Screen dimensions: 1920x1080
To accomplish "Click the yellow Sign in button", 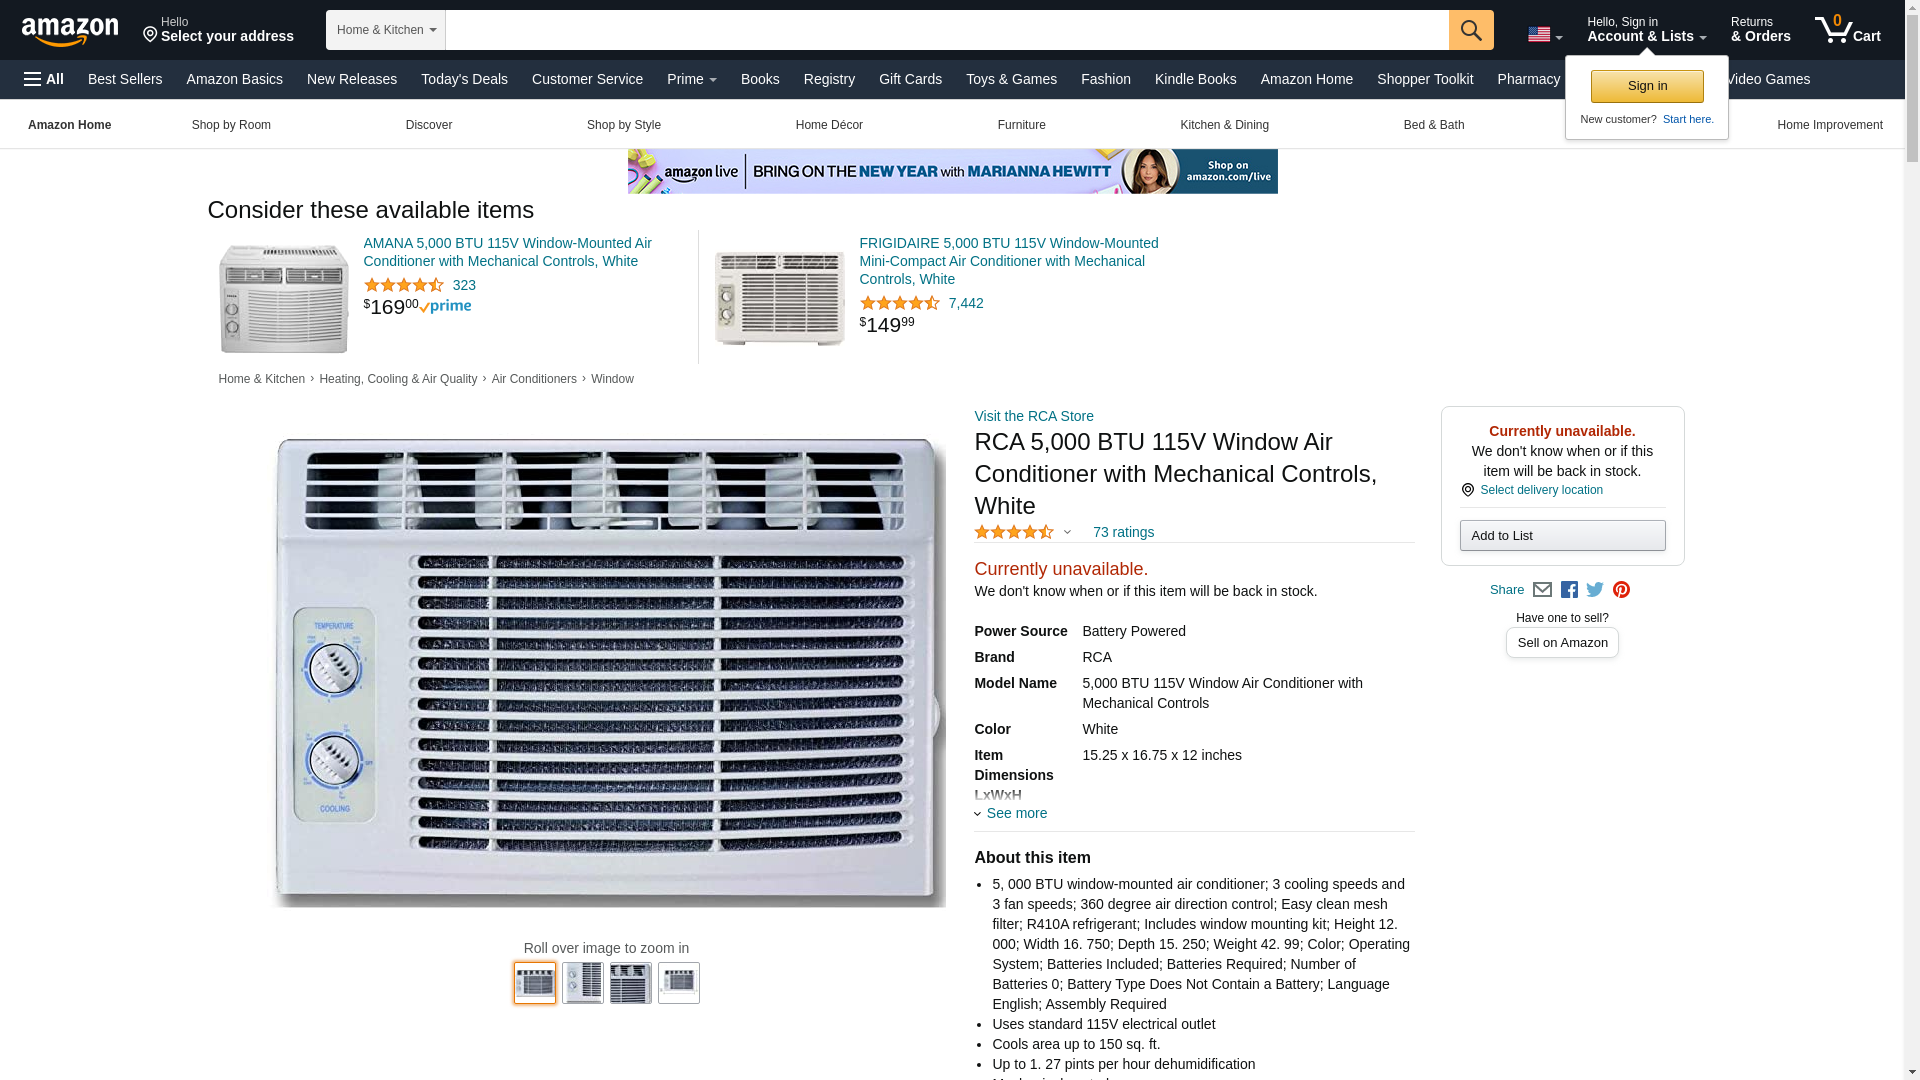I will click(1647, 86).
